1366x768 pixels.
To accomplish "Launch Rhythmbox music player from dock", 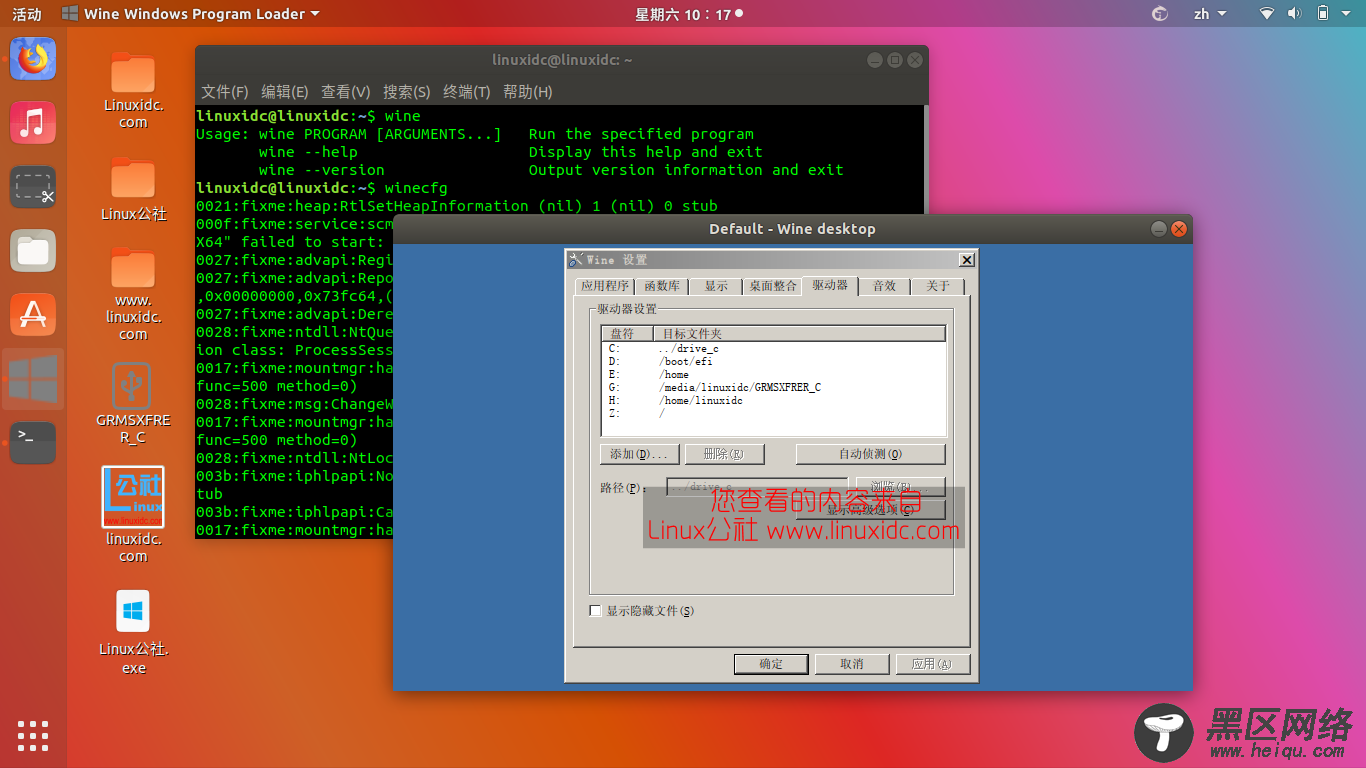I will click(x=33, y=123).
